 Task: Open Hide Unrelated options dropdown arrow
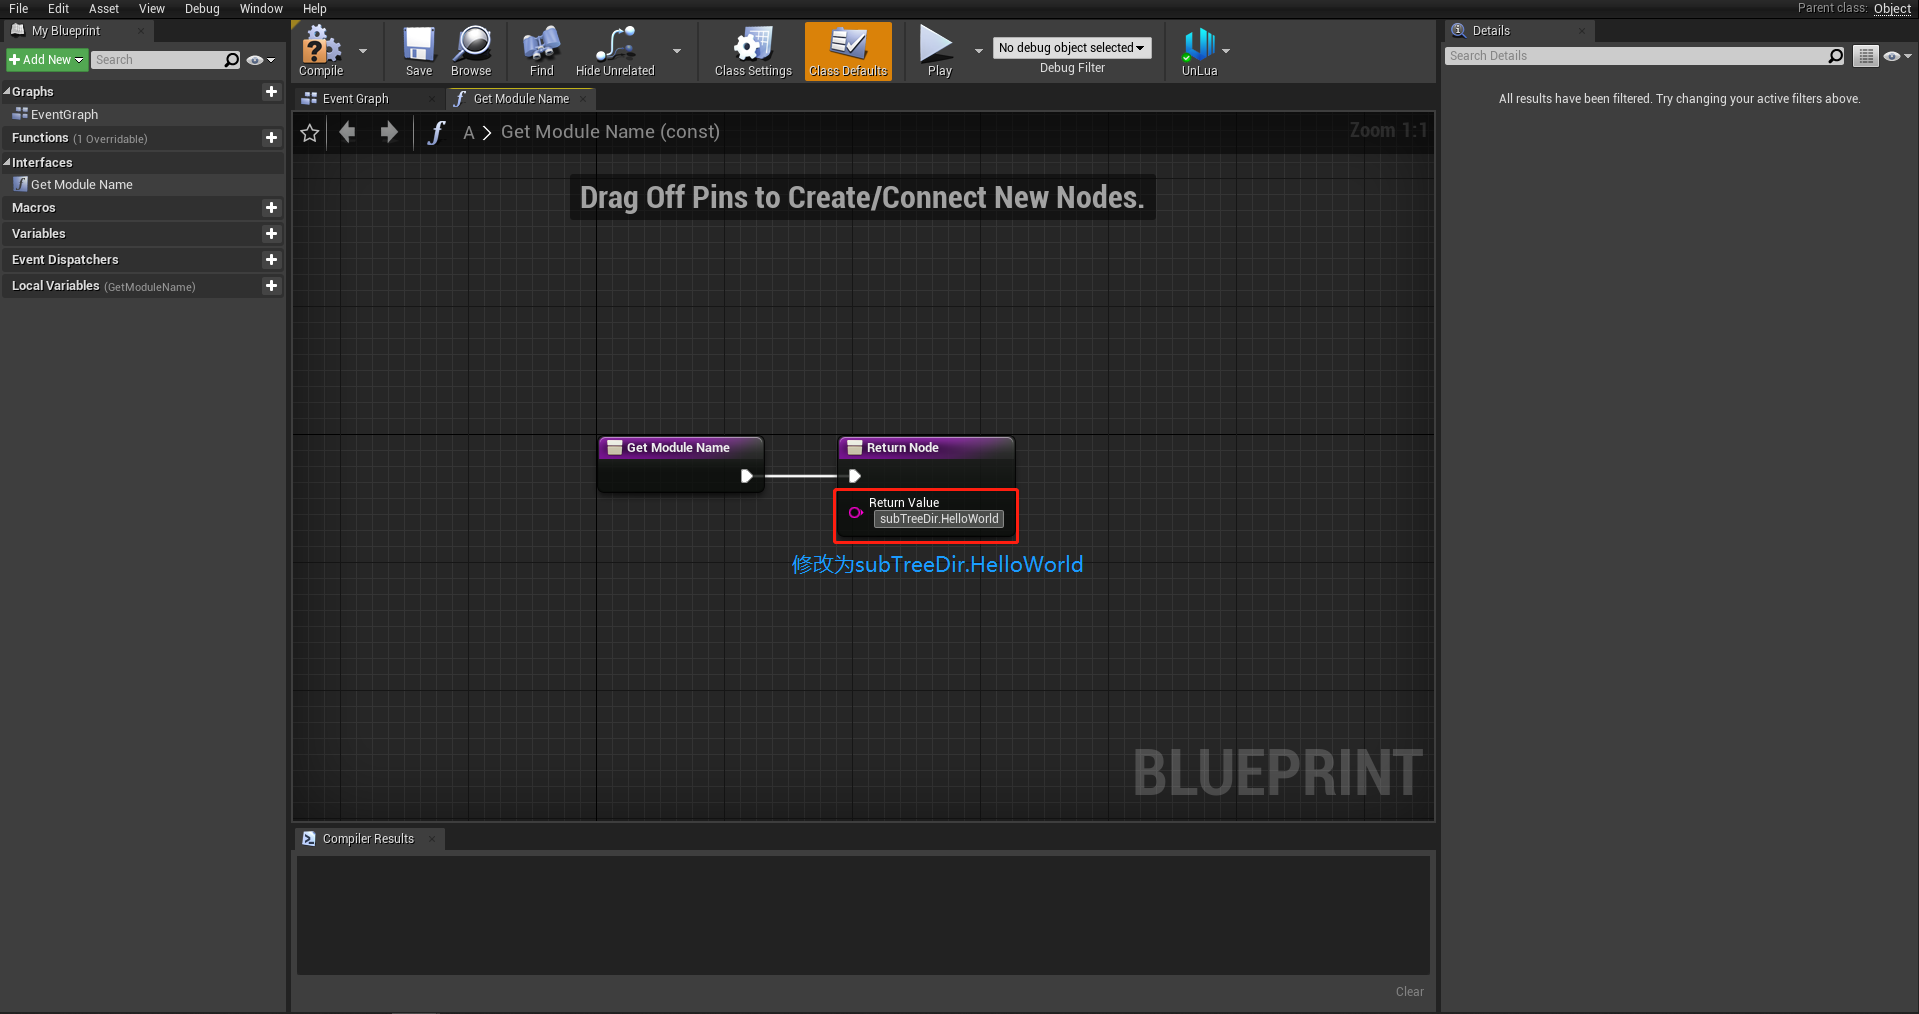point(677,51)
